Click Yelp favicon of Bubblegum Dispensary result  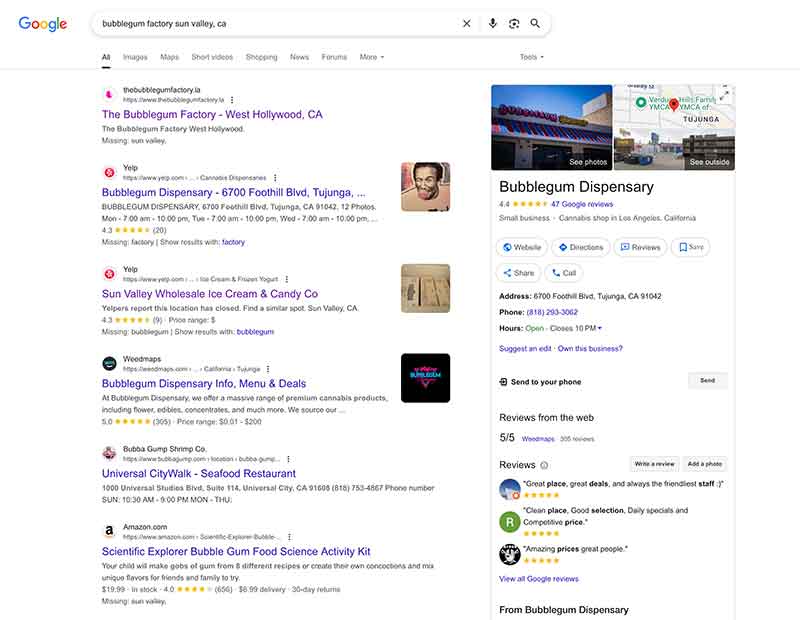tap(109, 172)
